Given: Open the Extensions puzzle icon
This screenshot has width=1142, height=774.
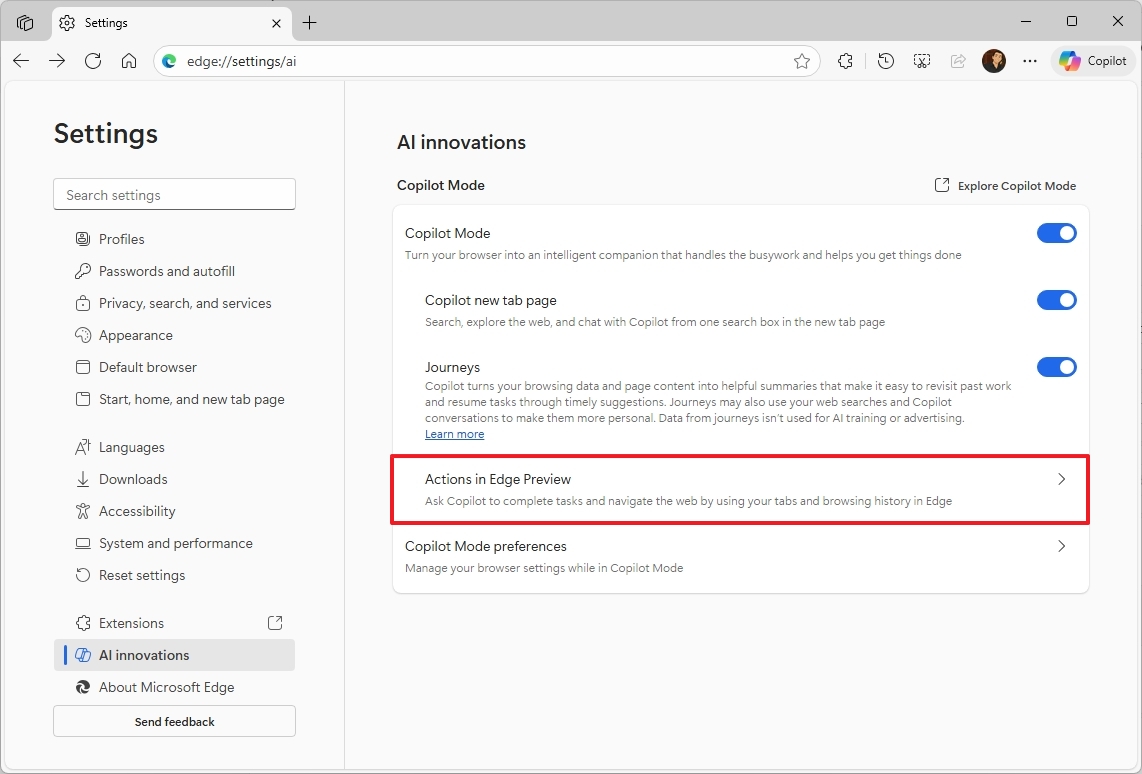Looking at the screenshot, I should [x=845, y=61].
